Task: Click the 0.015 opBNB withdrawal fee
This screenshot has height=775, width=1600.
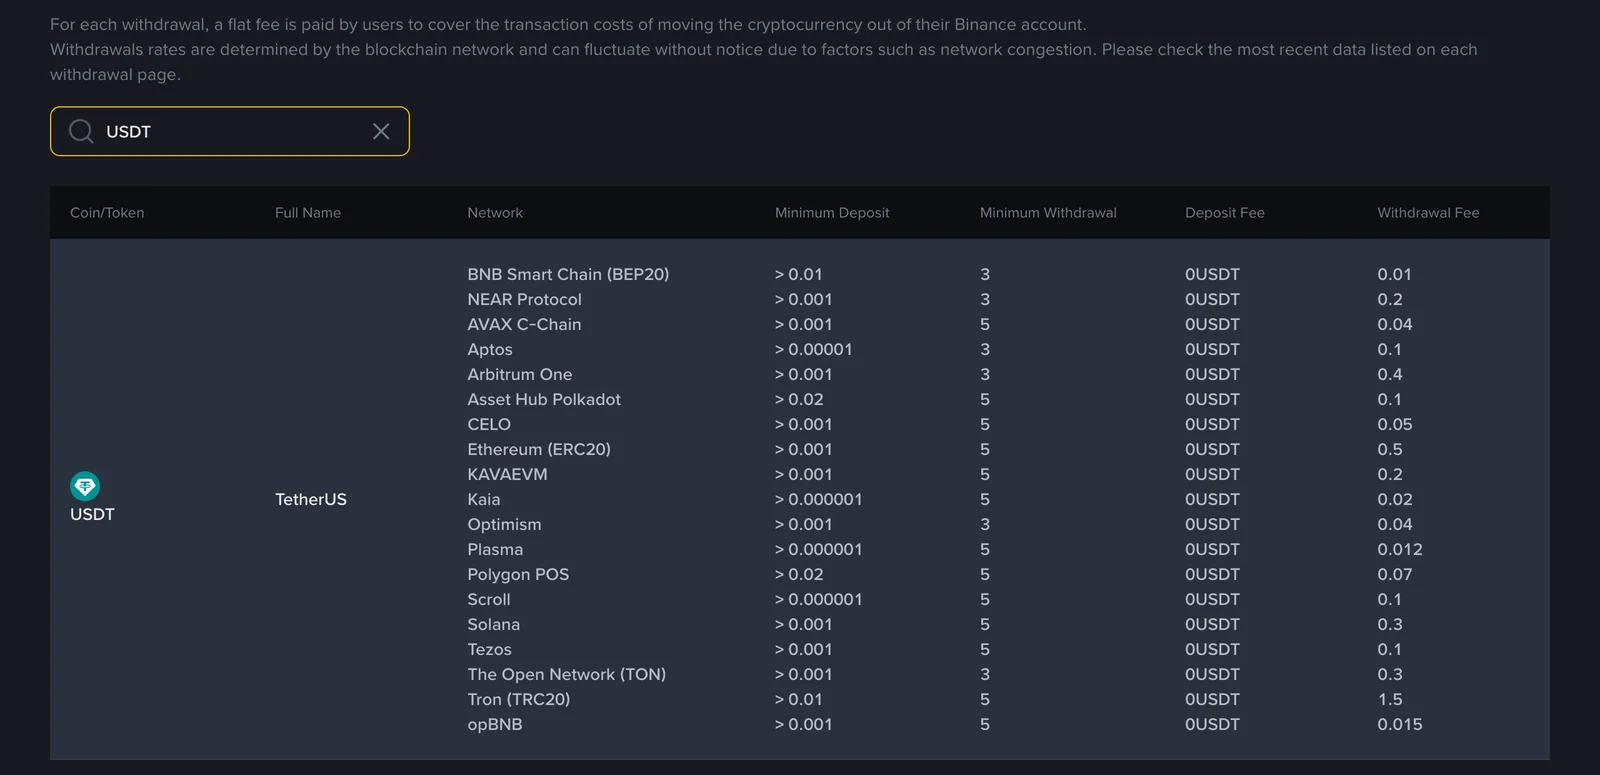Action: [1400, 724]
